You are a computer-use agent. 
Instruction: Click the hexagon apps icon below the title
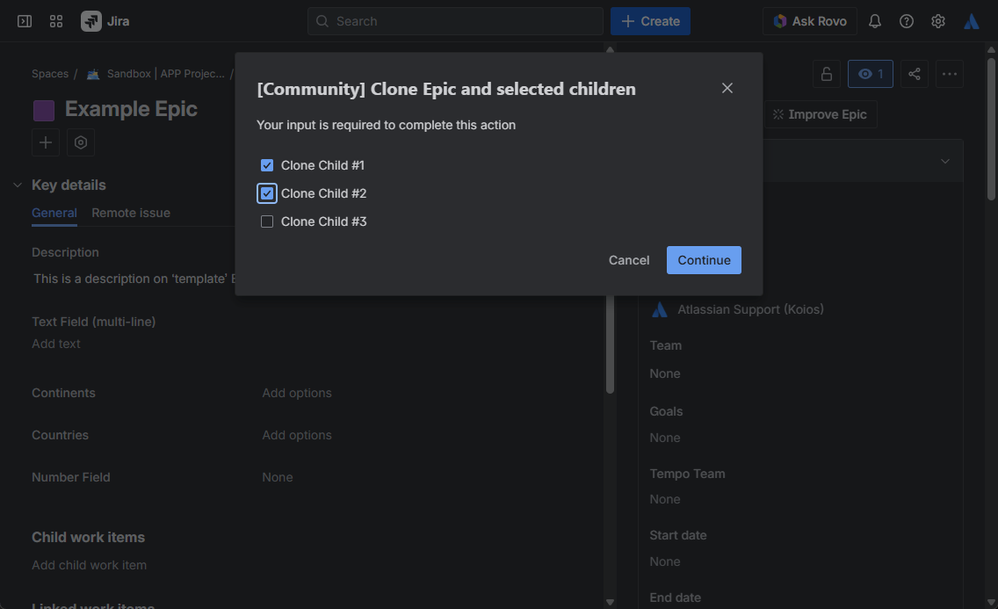(x=81, y=143)
